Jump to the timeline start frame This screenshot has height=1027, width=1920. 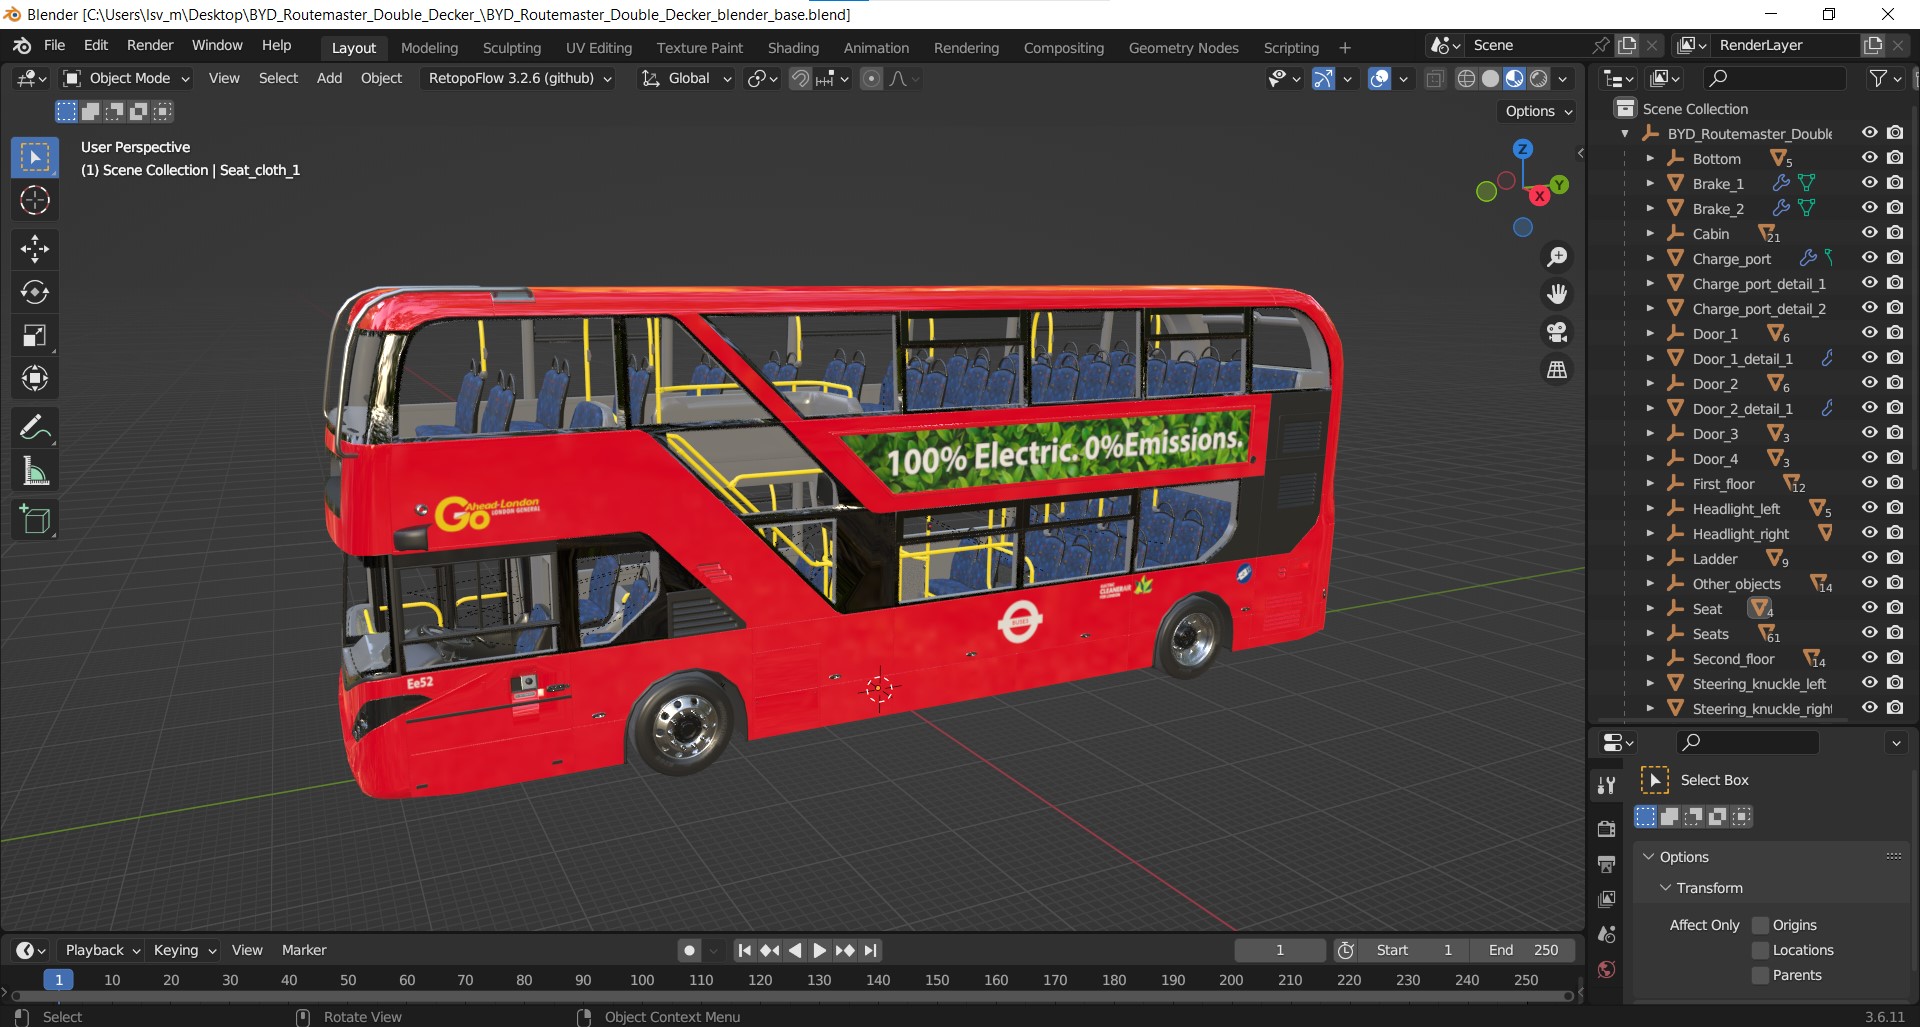point(744,950)
